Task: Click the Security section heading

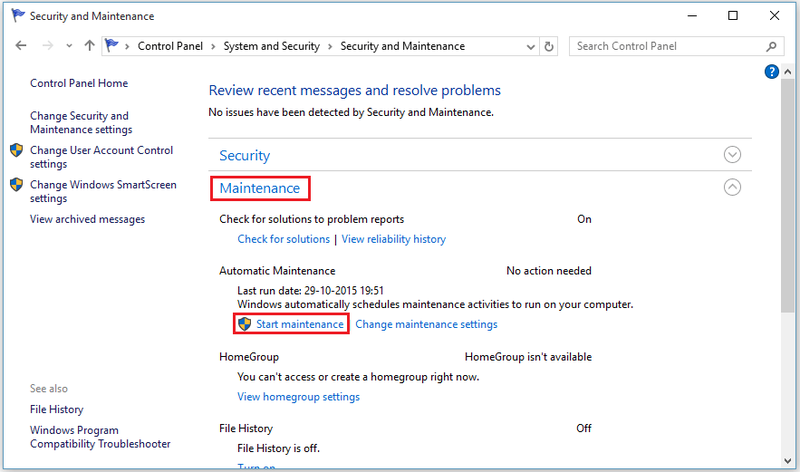Action: (244, 156)
